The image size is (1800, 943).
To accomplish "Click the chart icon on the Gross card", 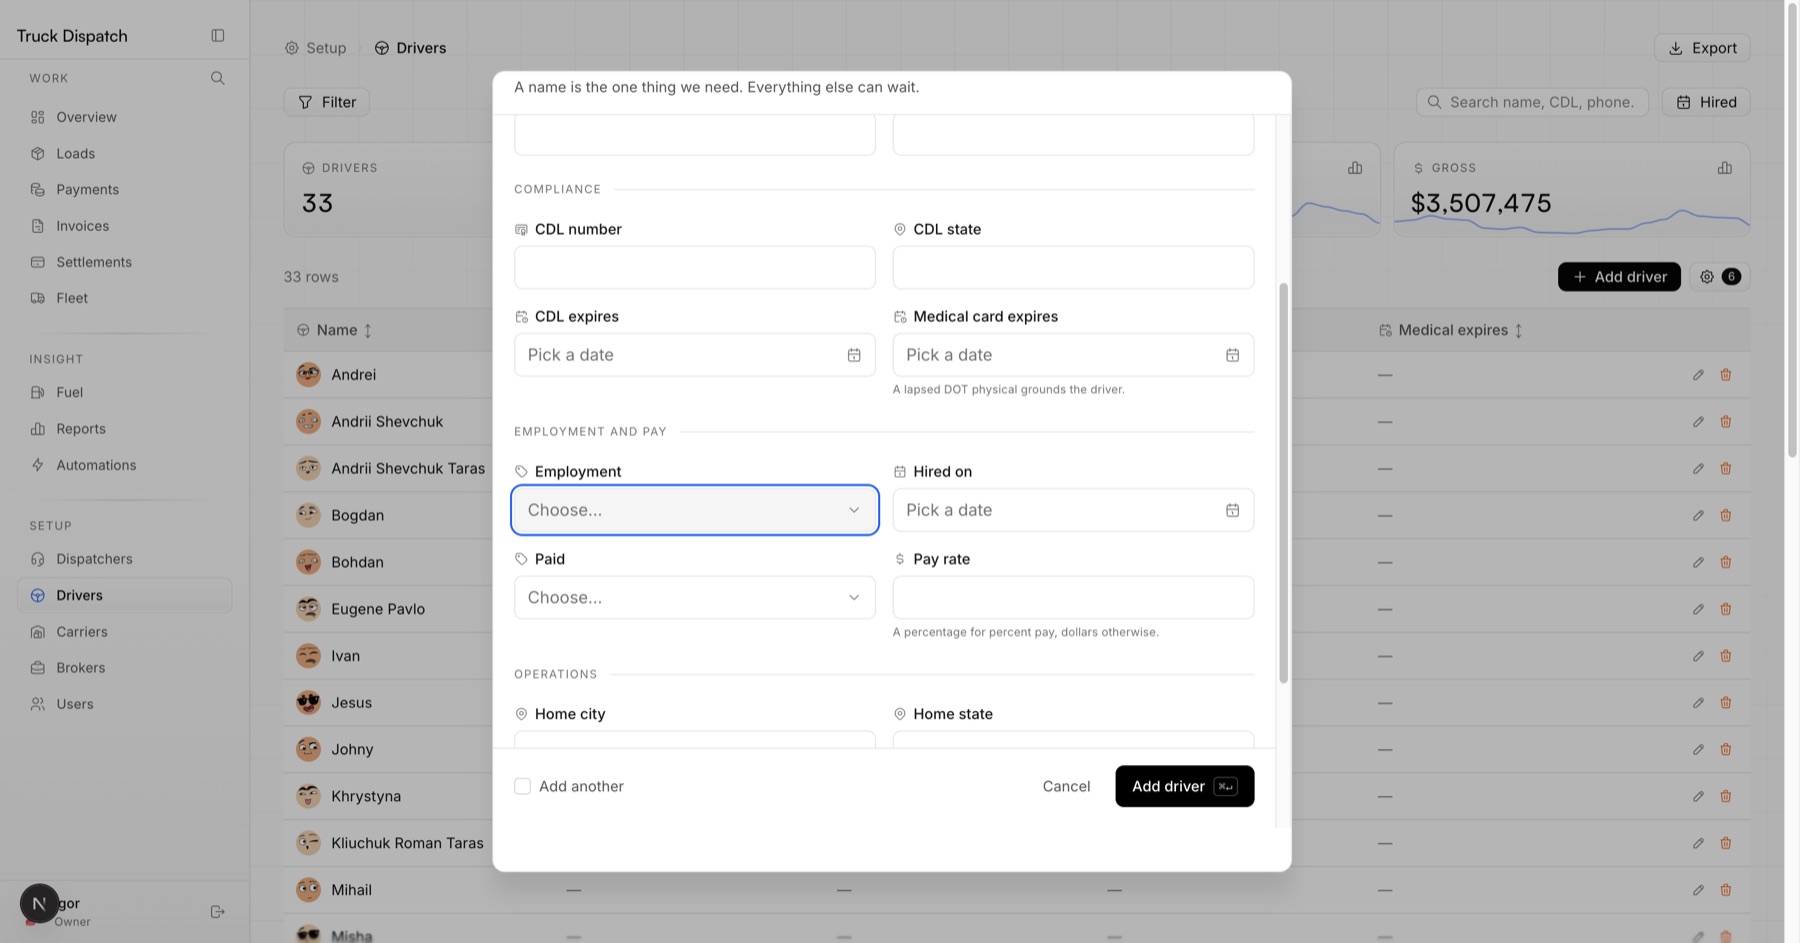I will click(1724, 168).
